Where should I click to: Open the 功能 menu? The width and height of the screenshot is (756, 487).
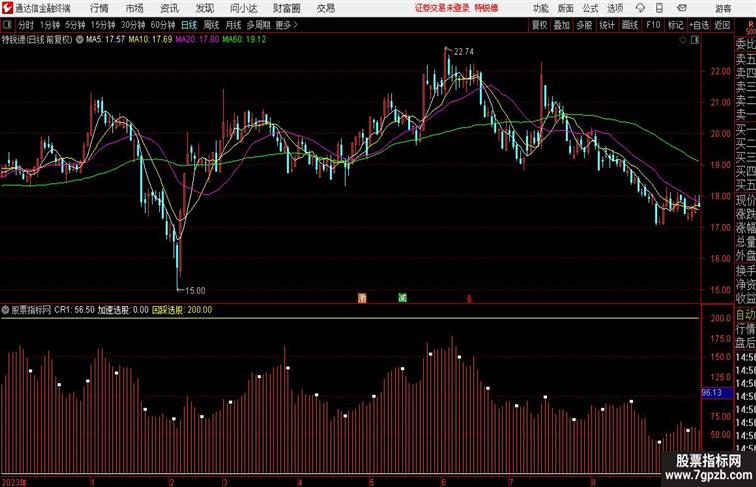(540, 8)
